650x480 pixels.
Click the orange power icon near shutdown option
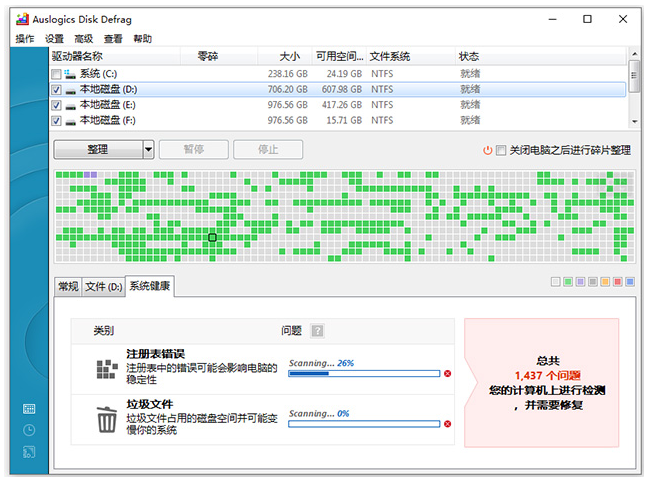pos(488,150)
